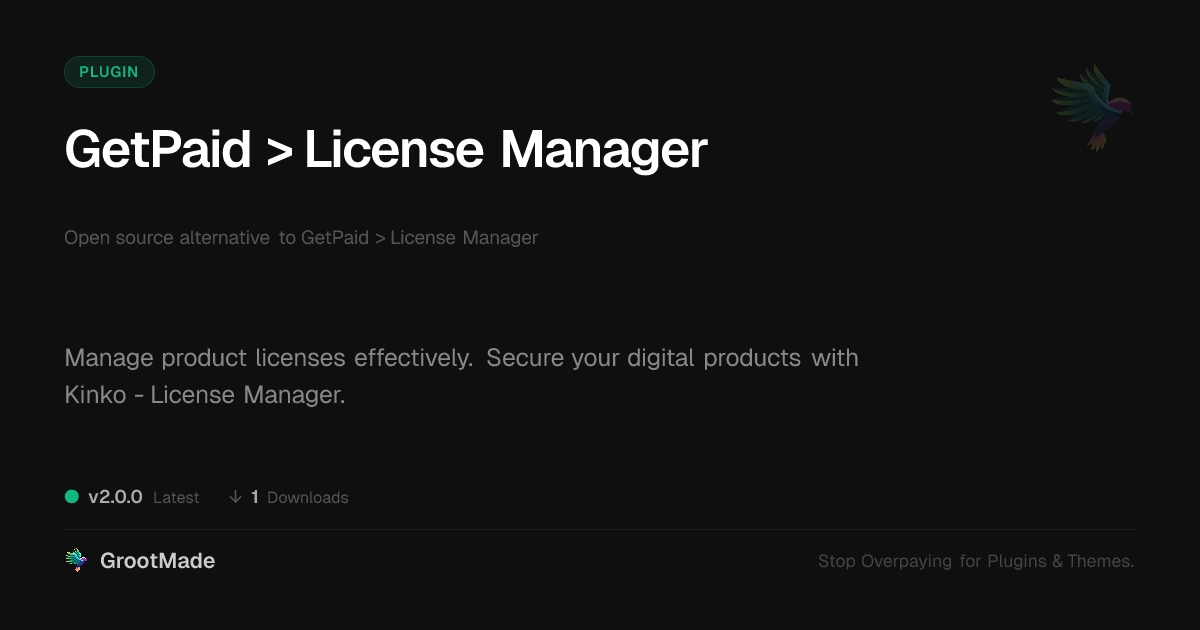Click the down-arrow downloads icon
1200x630 pixels.
[x=235, y=496]
